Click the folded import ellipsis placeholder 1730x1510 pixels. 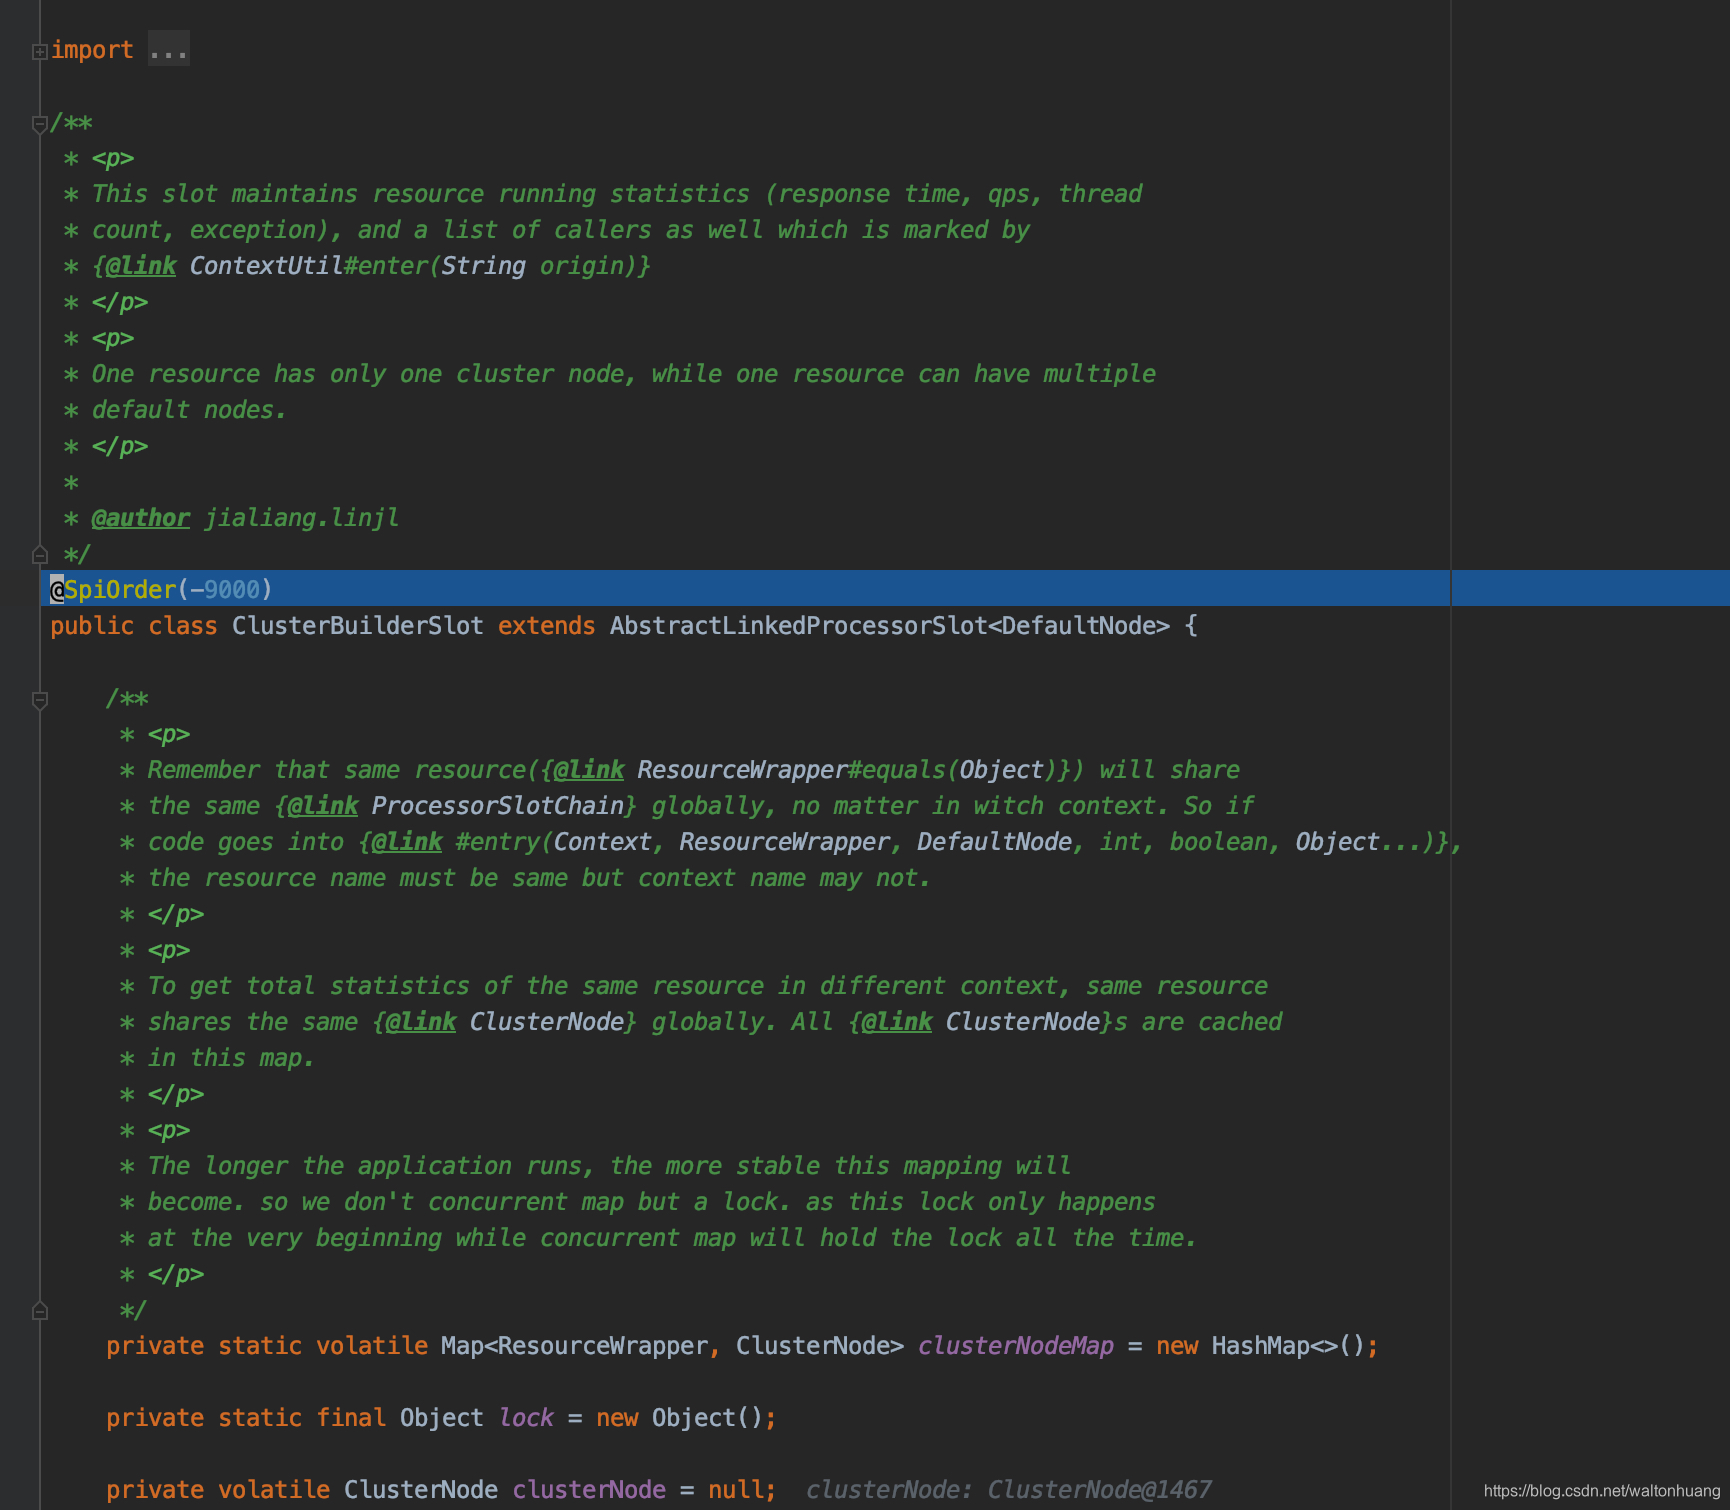pyautogui.click(x=168, y=49)
